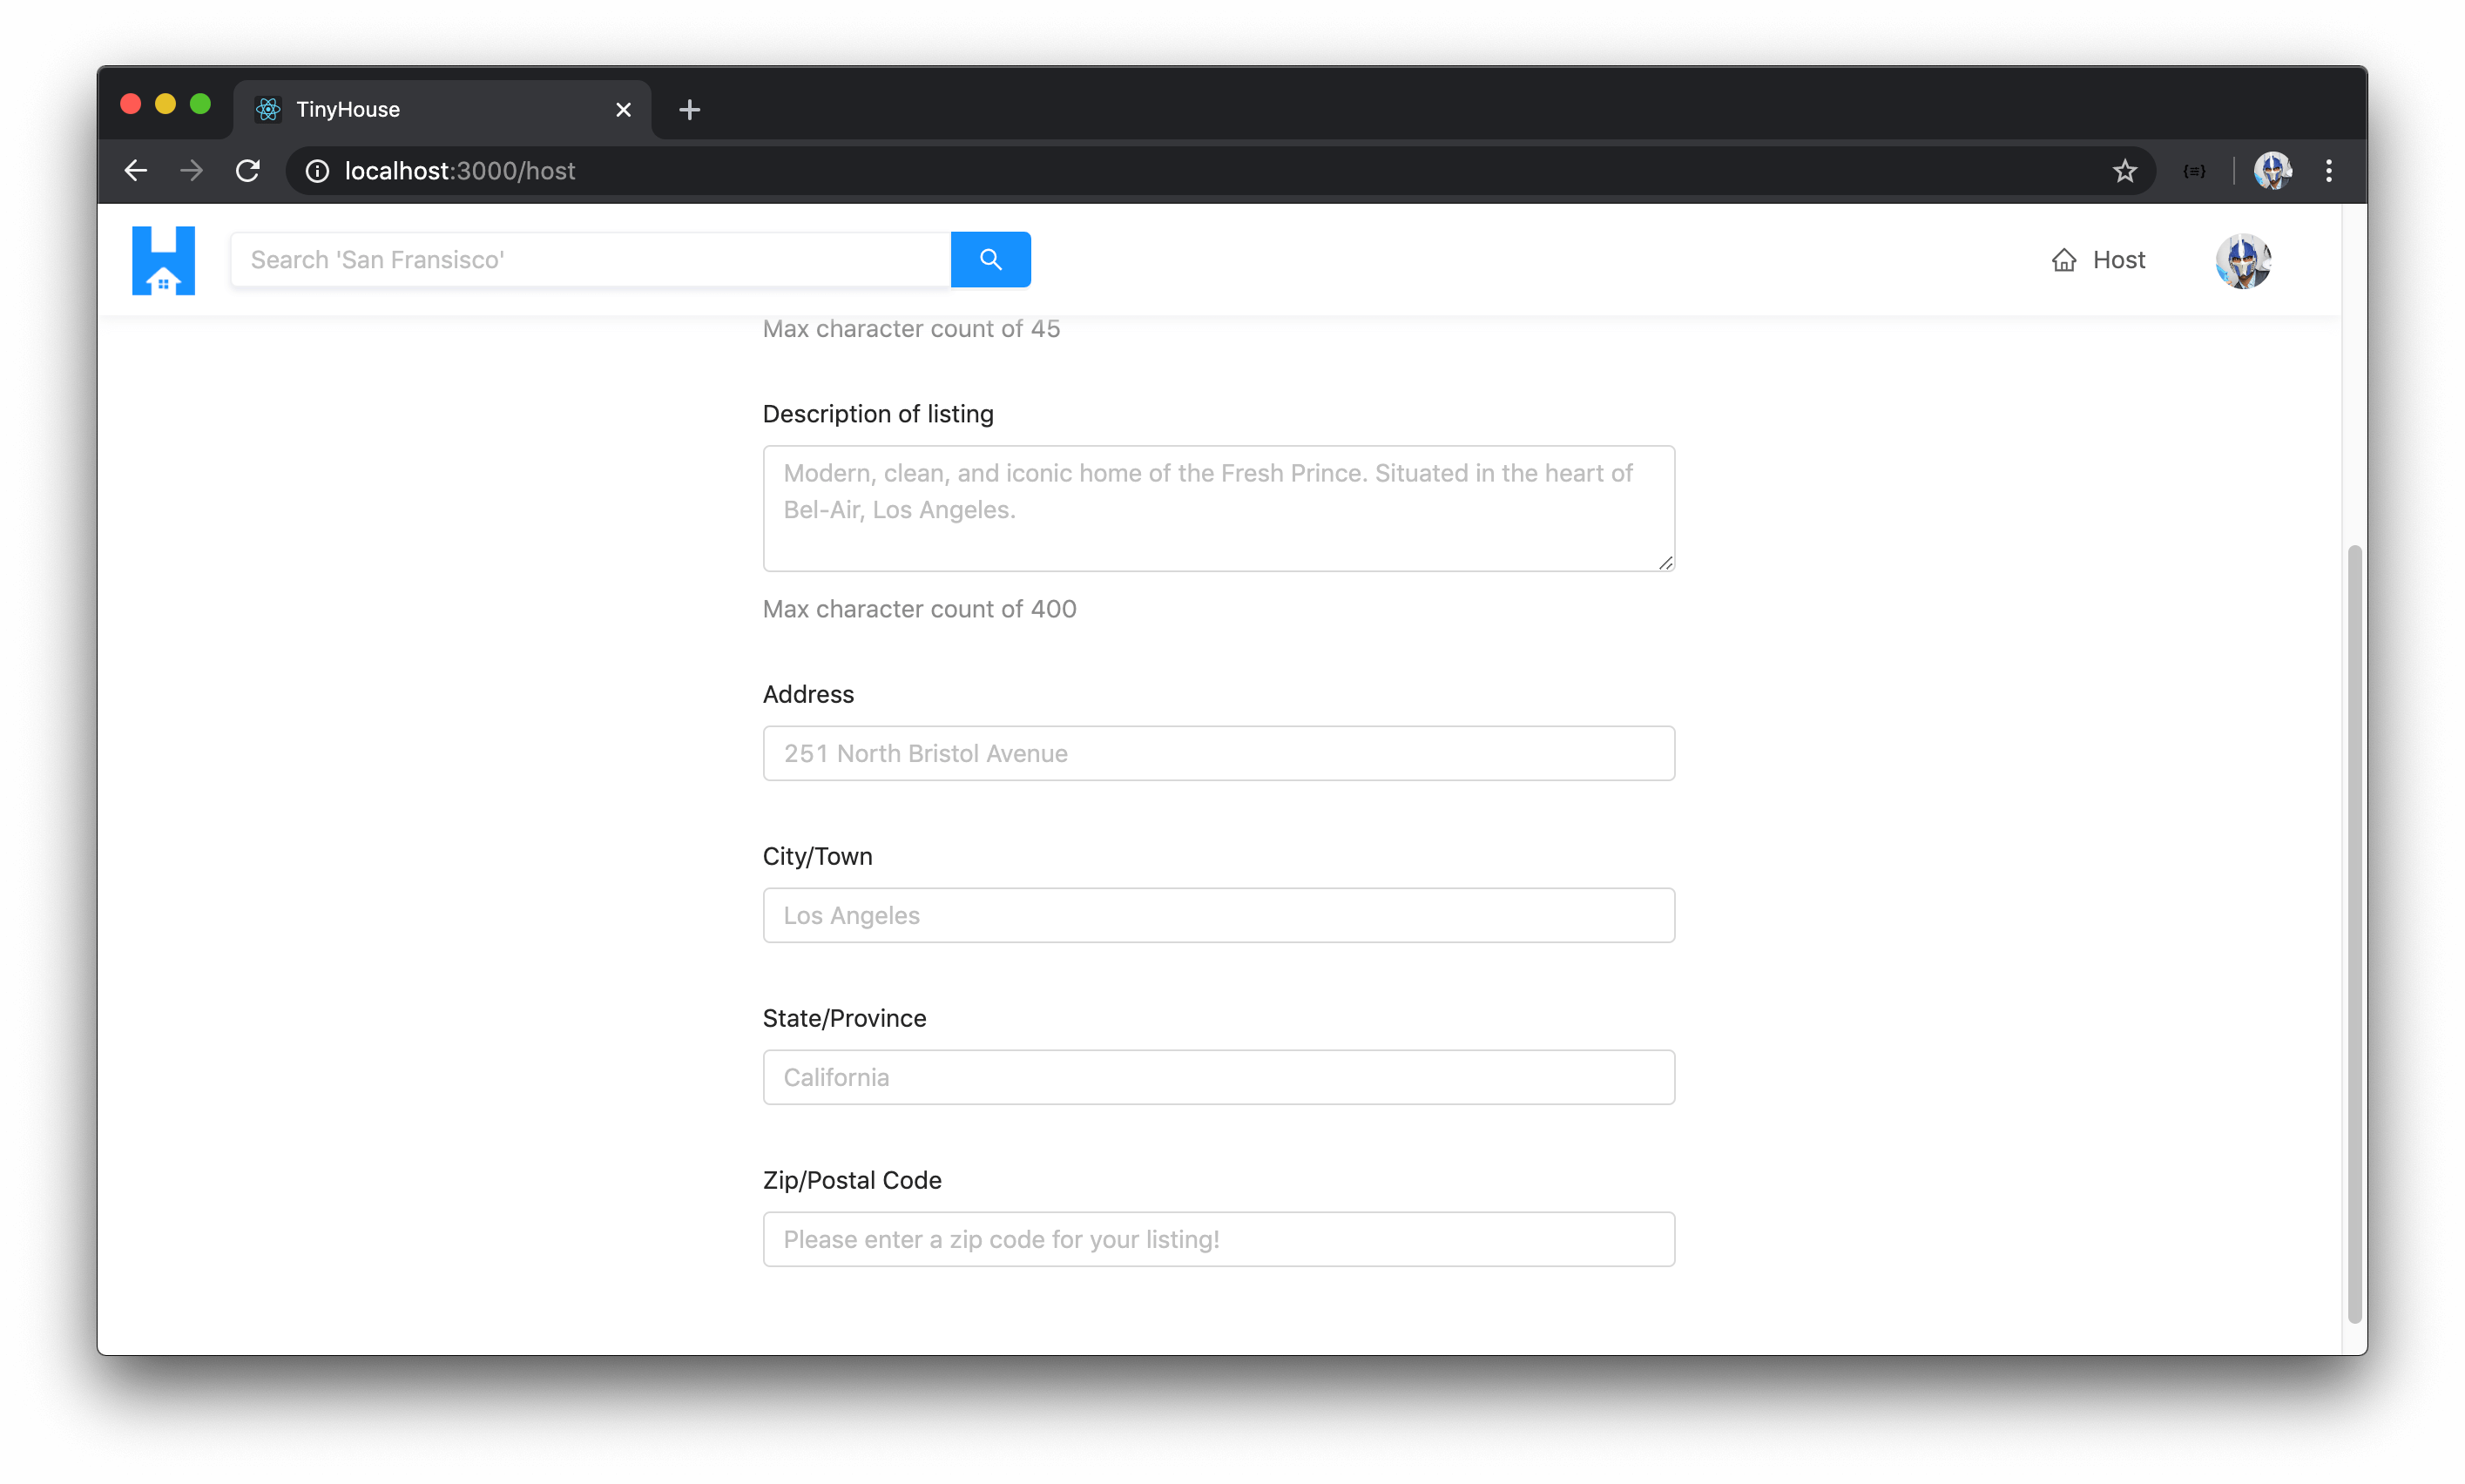Click the blue search magnifier button
Screen dimensions: 2465x1484
(x=990, y=259)
